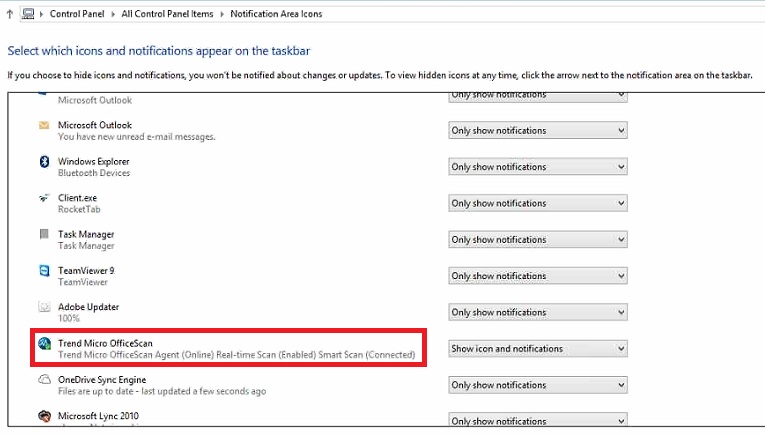Screen dimensions: 765x434
Task: Select the 'Trend Micro OfficeScan' row title
Action: click(x=105, y=343)
